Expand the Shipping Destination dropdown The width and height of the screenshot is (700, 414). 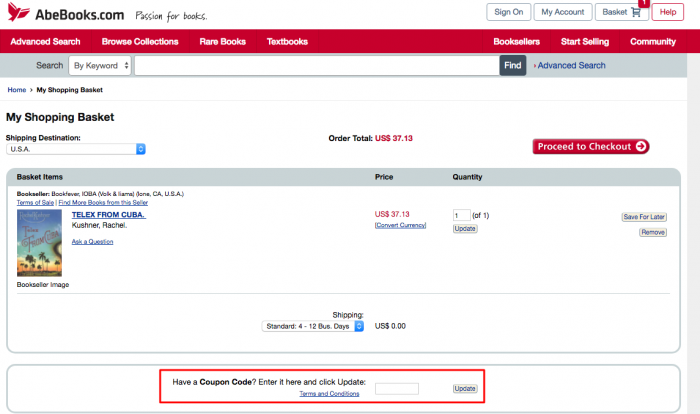(x=76, y=149)
